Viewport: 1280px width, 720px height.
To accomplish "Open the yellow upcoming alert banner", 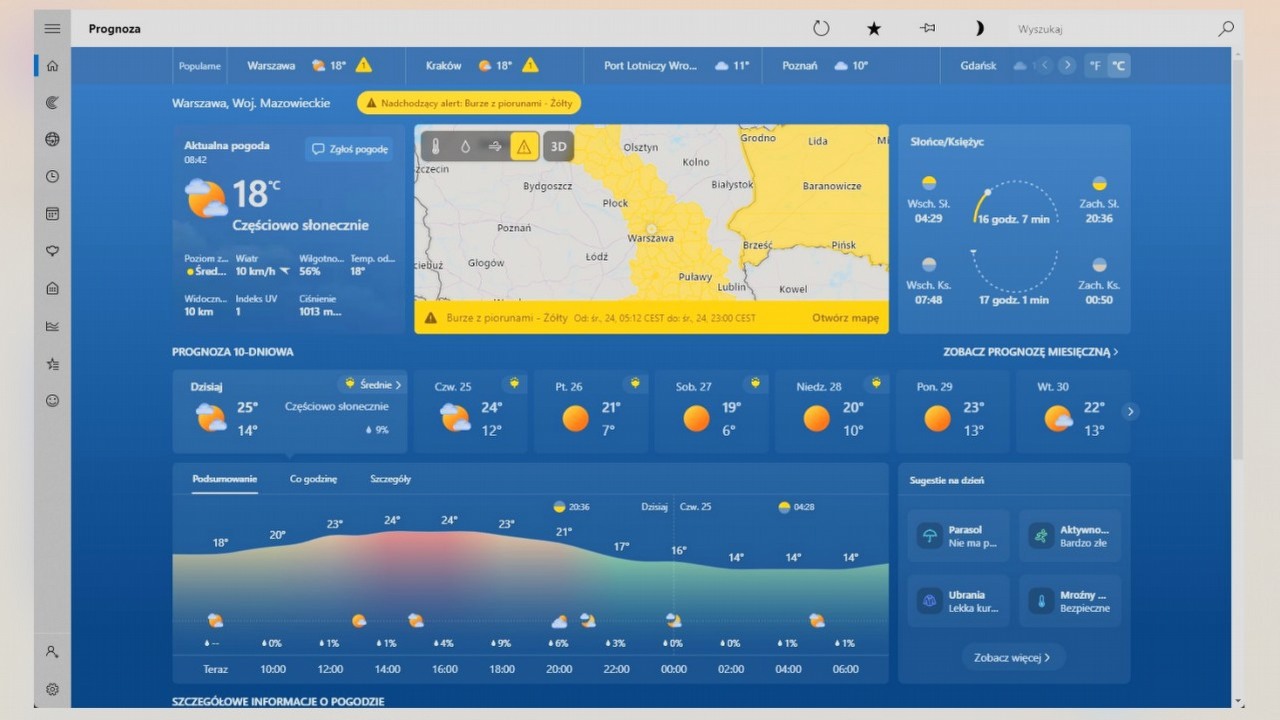I will coord(469,103).
